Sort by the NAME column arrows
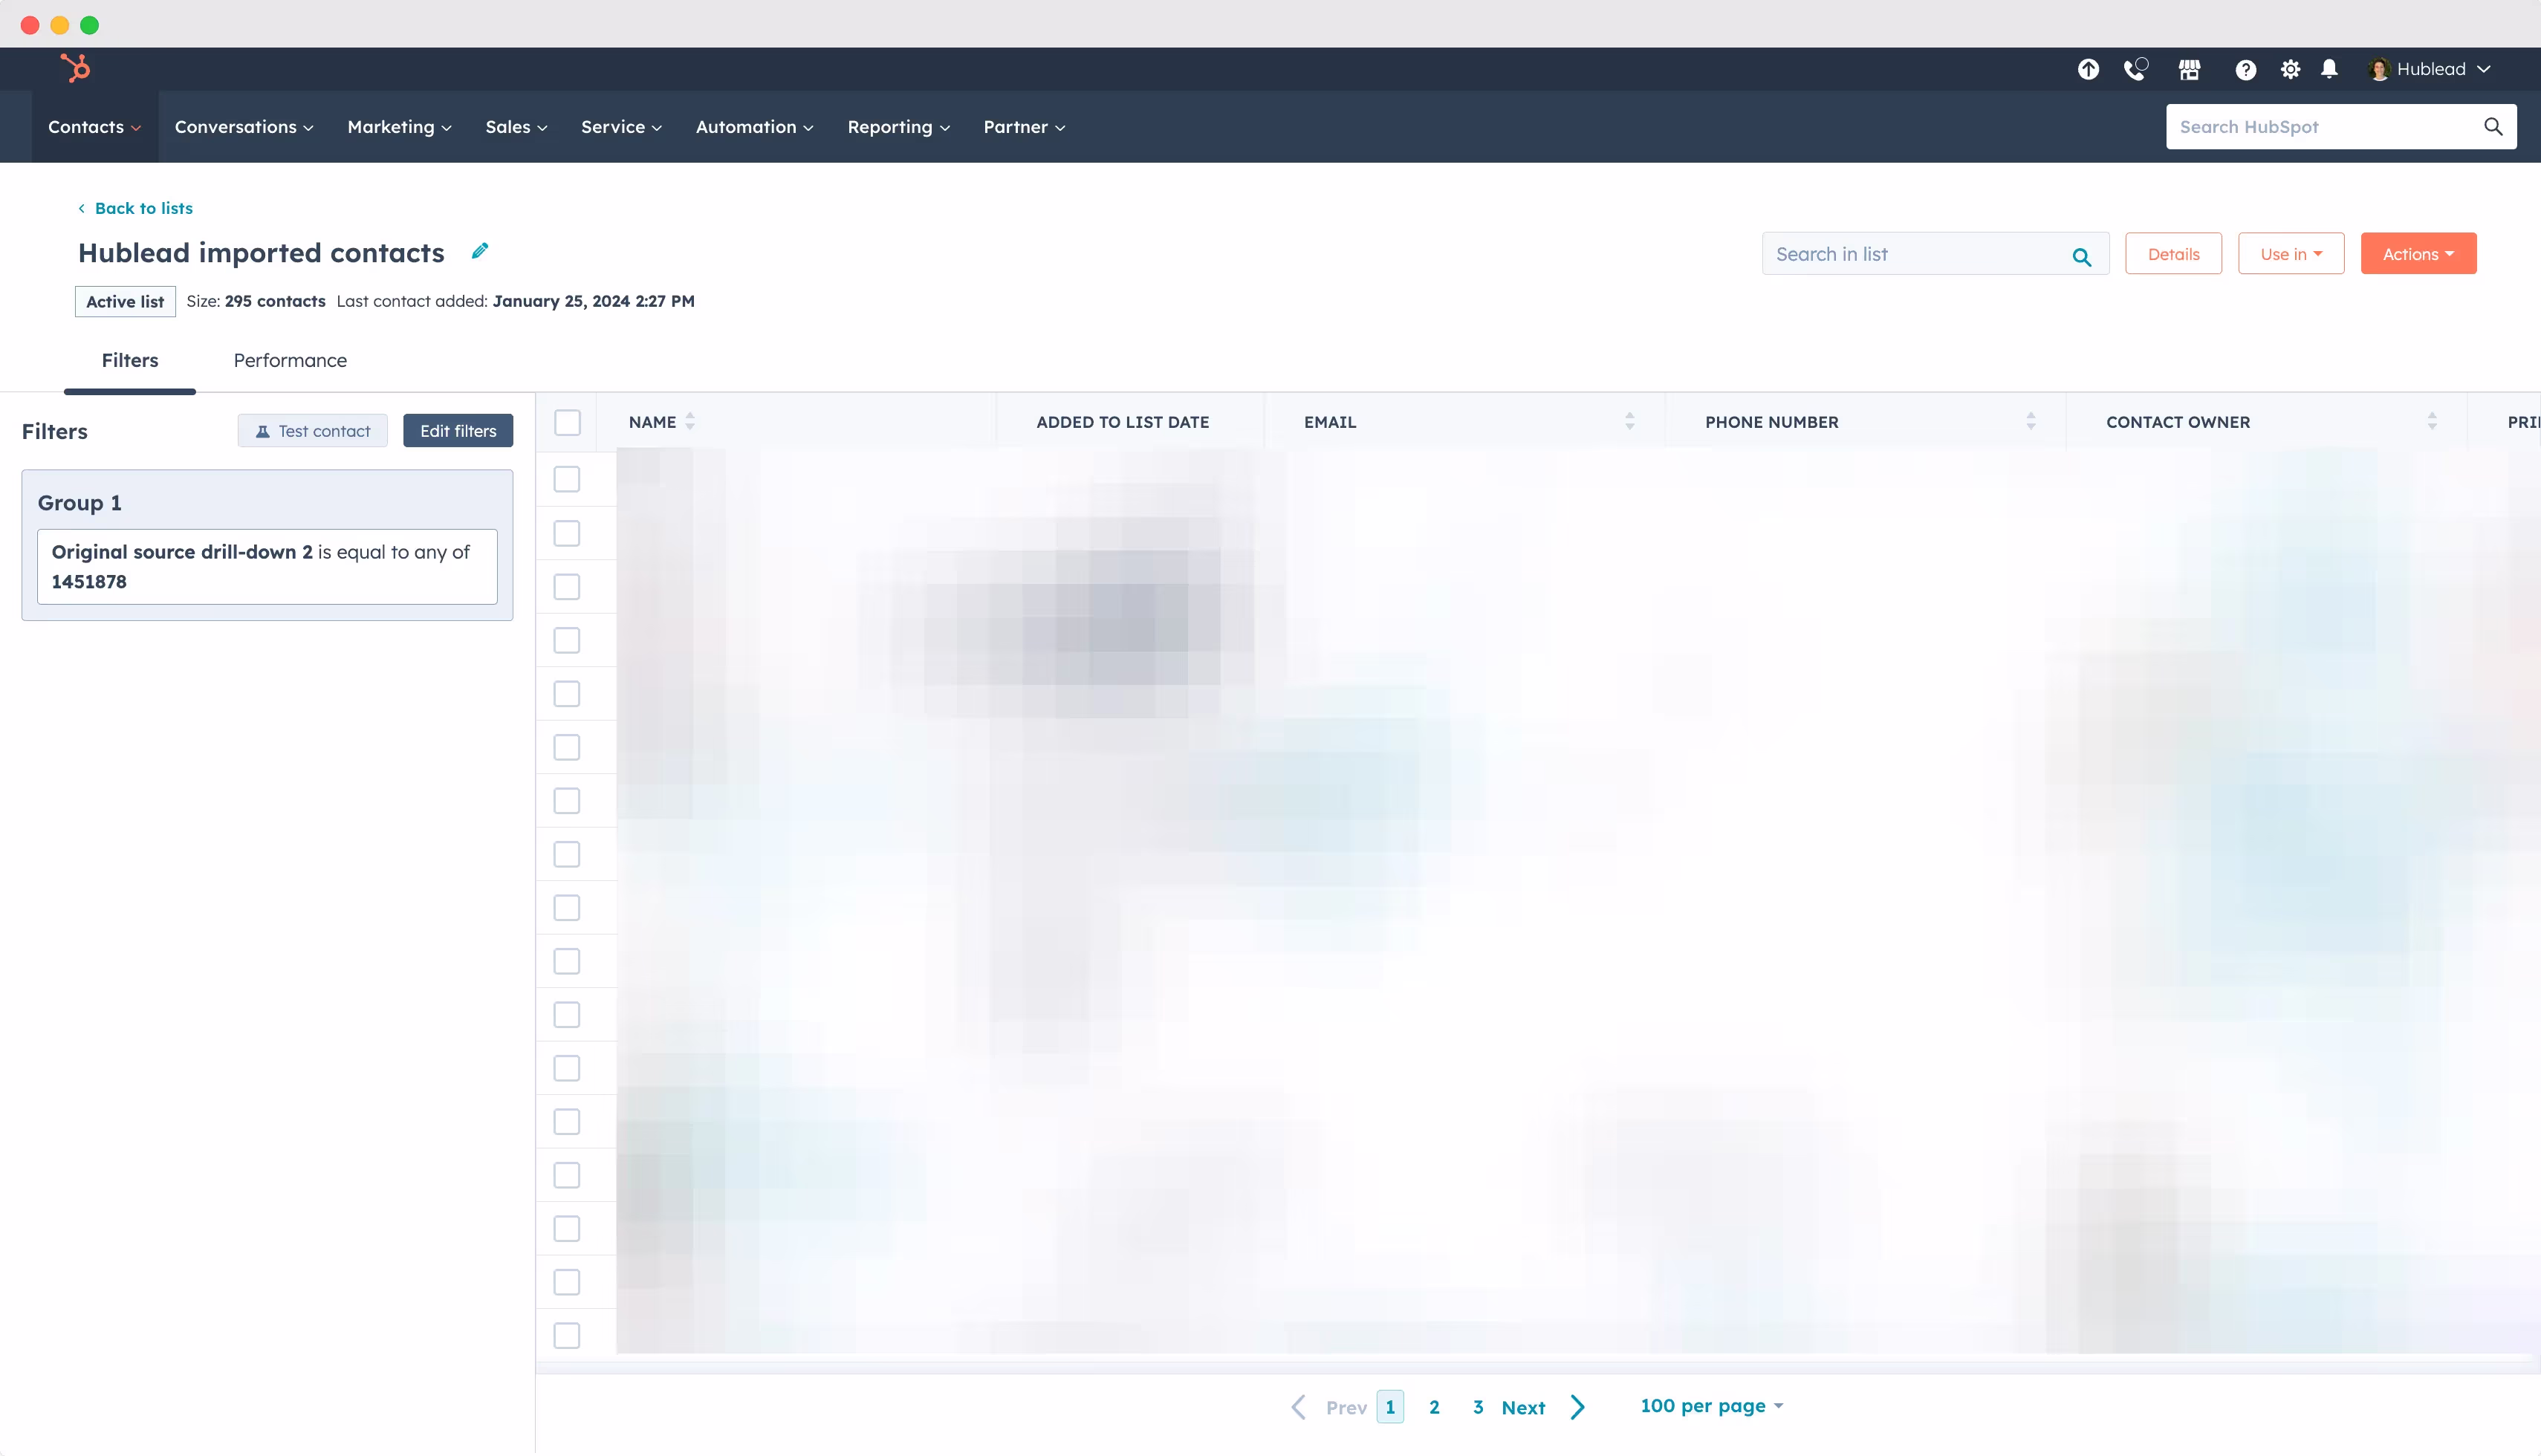 click(690, 422)
